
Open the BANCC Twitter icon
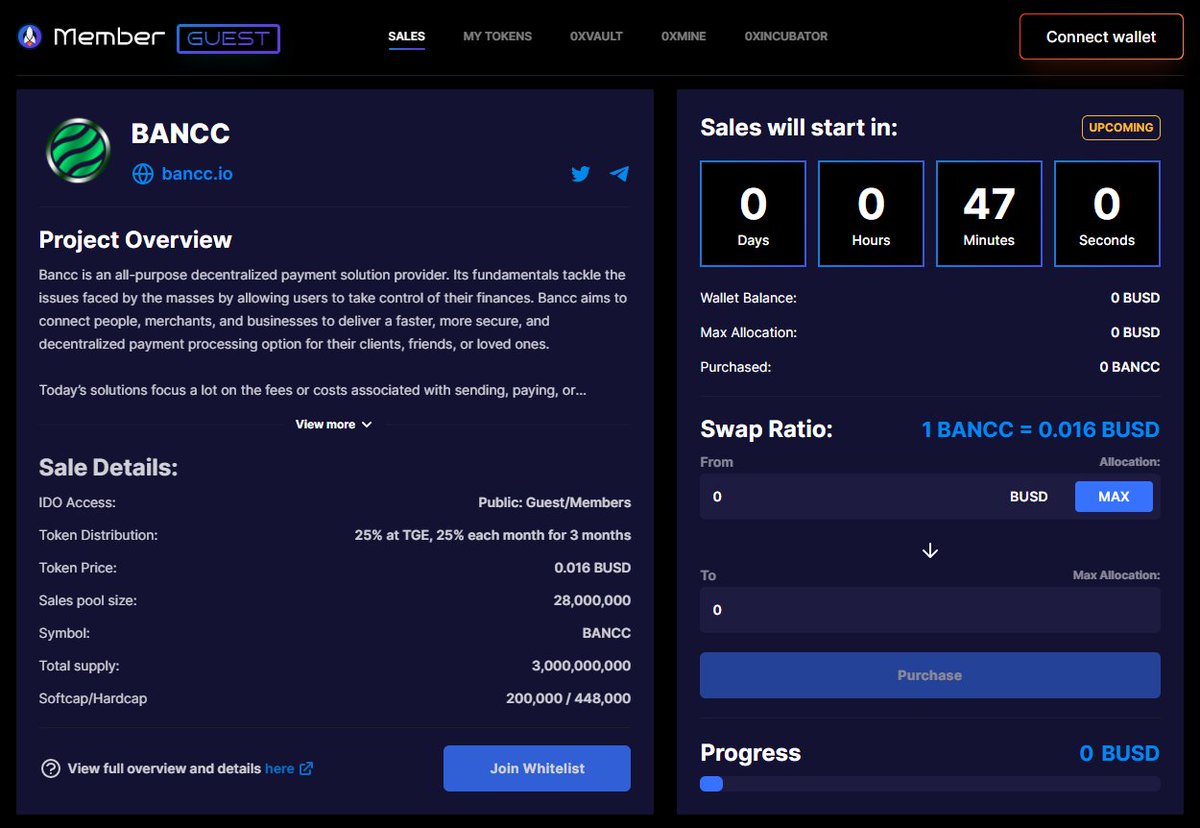[x=581, y=174]
